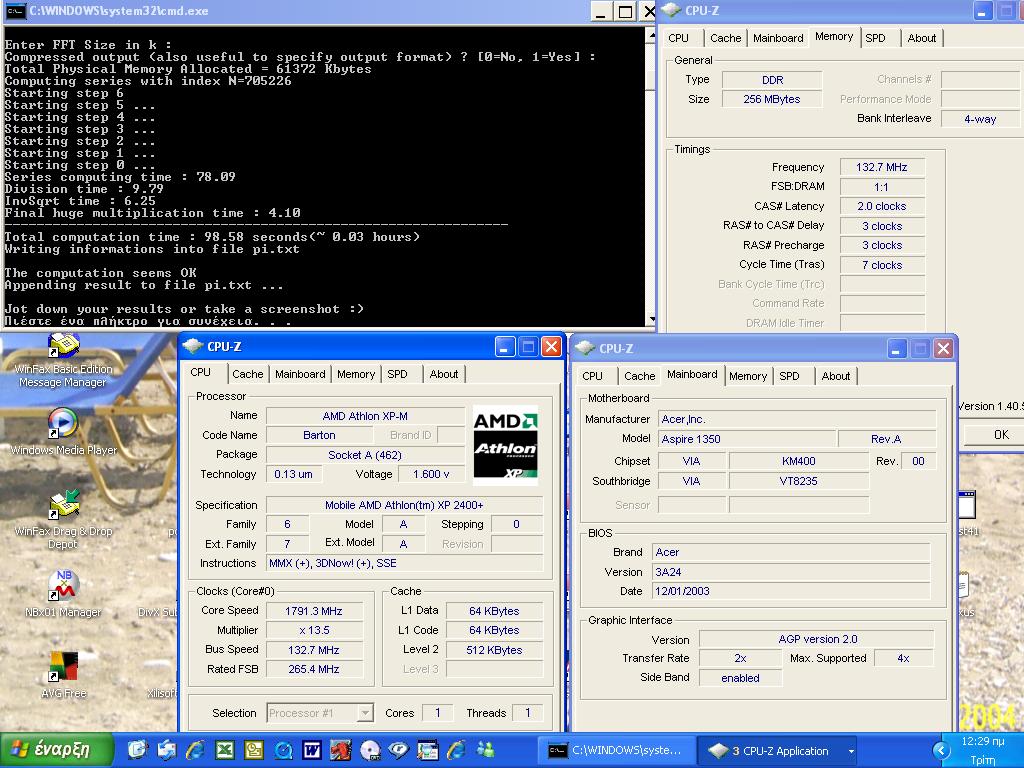Click cmd window scrollbar down arrow
1024x768 pixels.
click(650, 319)
